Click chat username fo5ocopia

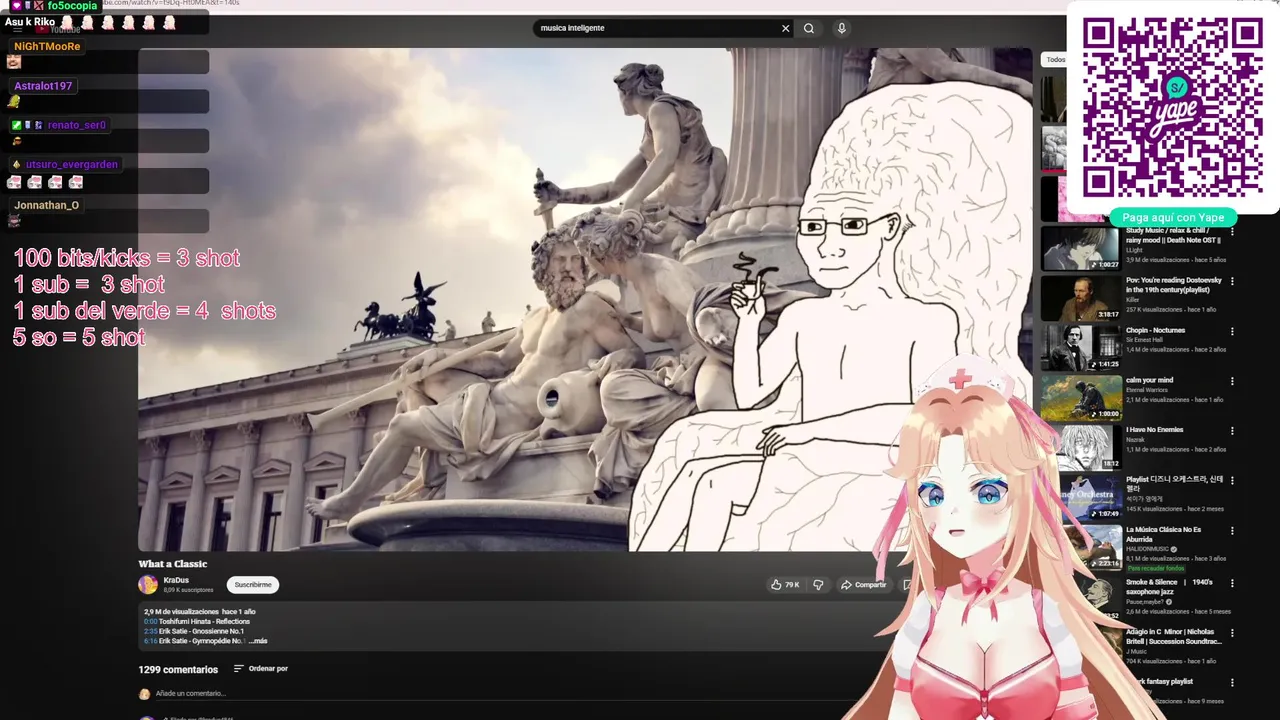pos(72,6)
